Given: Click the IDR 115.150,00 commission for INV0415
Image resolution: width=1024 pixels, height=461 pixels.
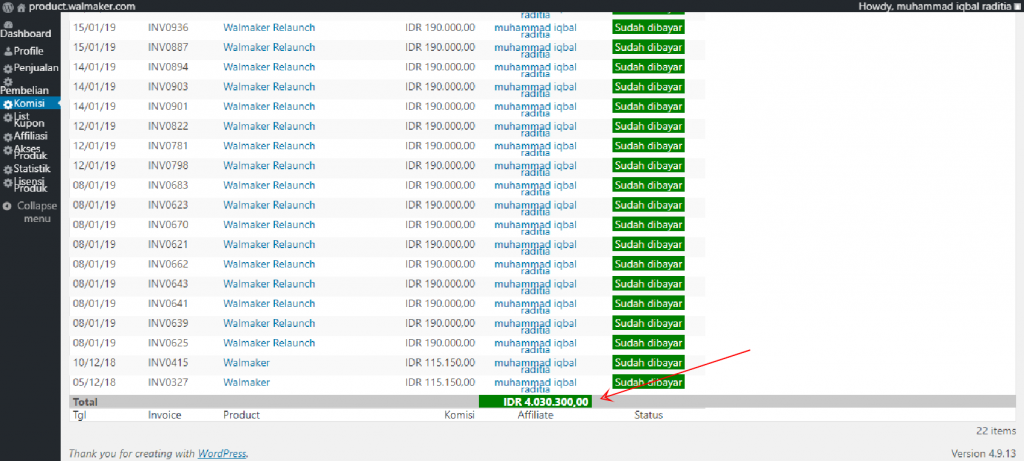Looking at the screenshot, I should point(440,362).
